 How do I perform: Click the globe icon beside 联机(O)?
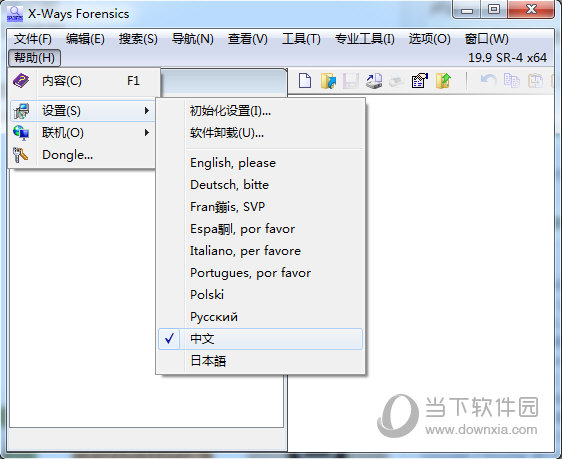coord(21,133)
